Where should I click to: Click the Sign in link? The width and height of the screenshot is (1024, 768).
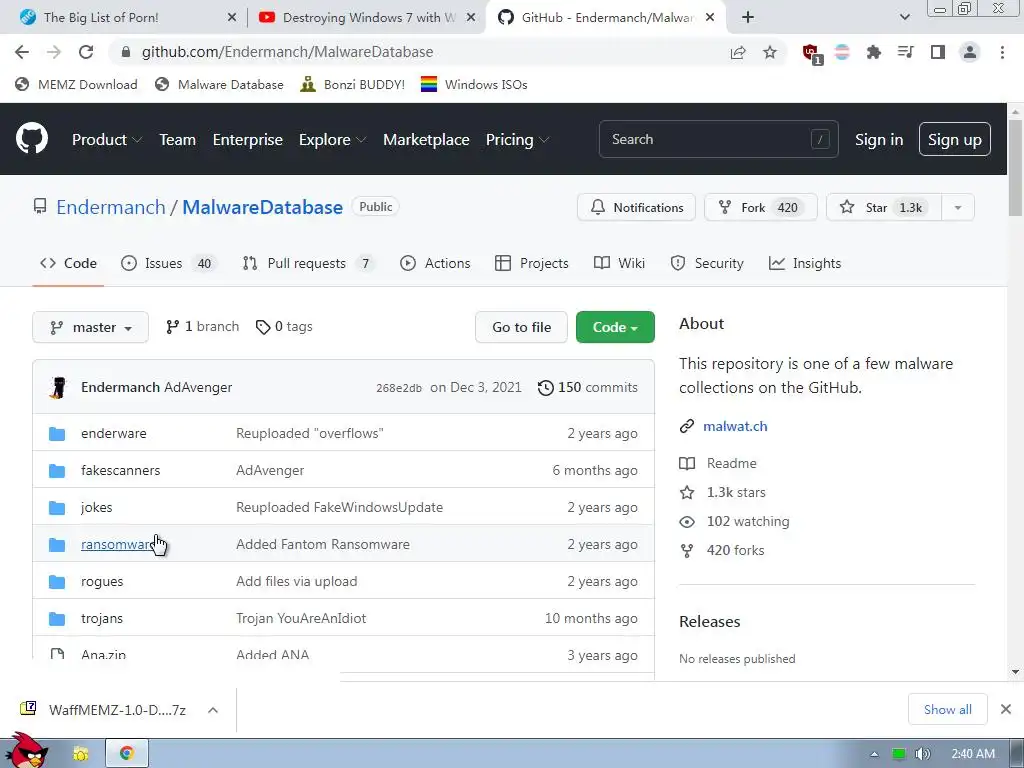(x=879, y=140)
